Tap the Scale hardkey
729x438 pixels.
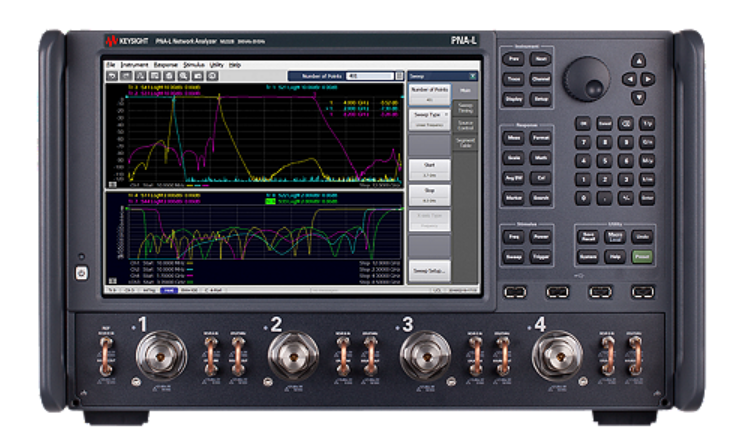pos(513,158)
